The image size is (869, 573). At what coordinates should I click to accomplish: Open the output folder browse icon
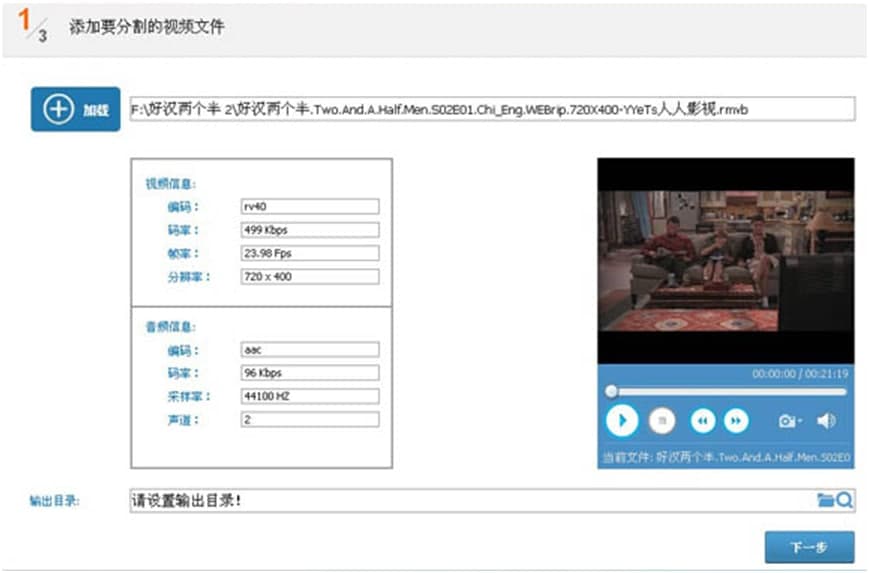825,500
